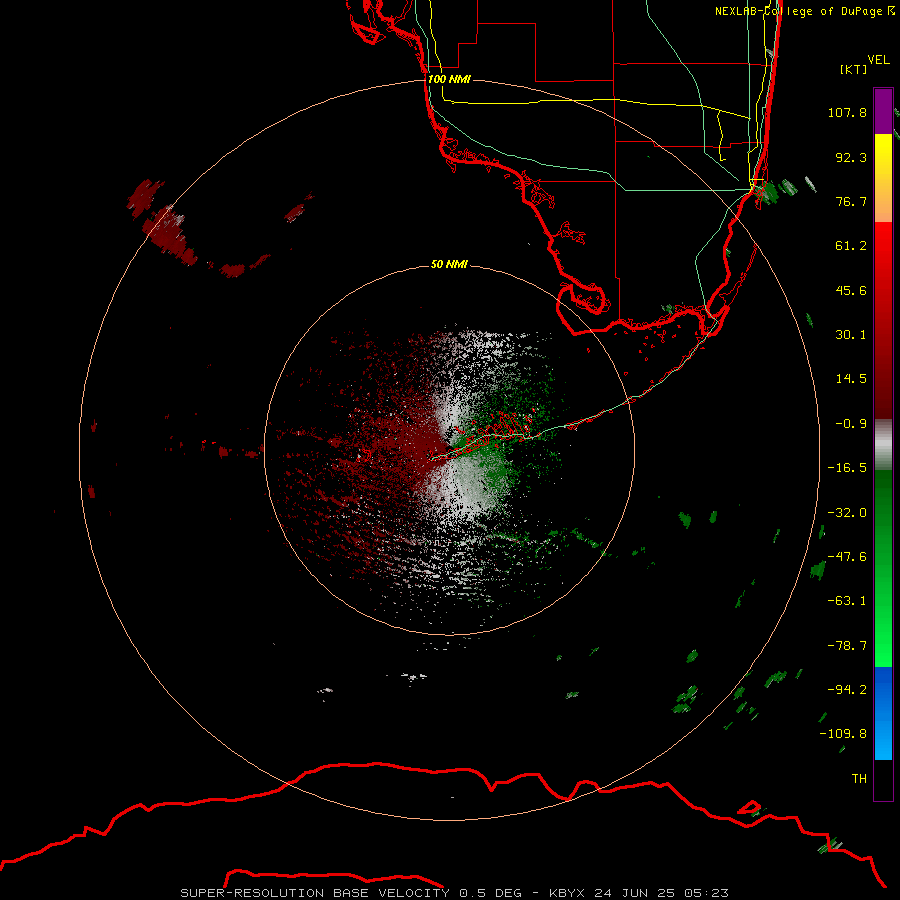Click the 100 NMI range ring label

[x=449, y=79]
